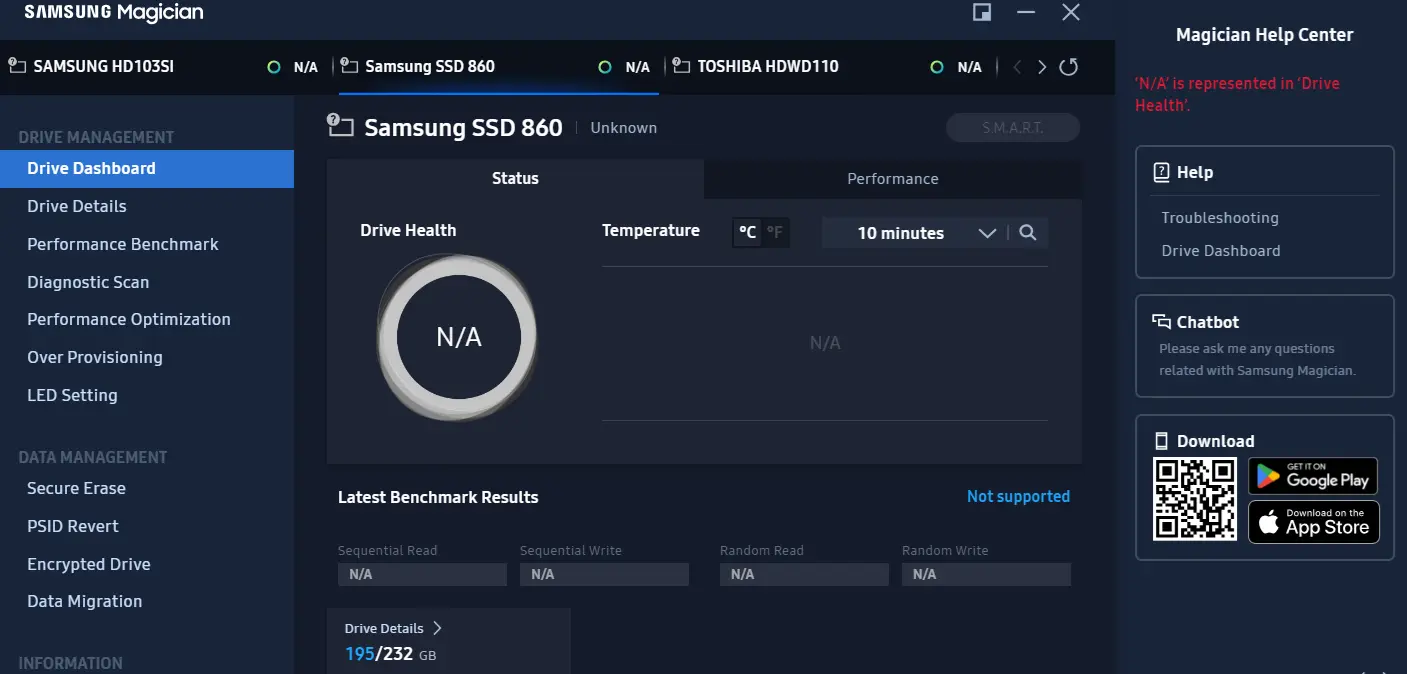Image resolution: width=1407 pixels, height=674 pixels.
Task: Click drive icon beside Samsung SSD 860 heading
Action: click(x=341, y=126)
